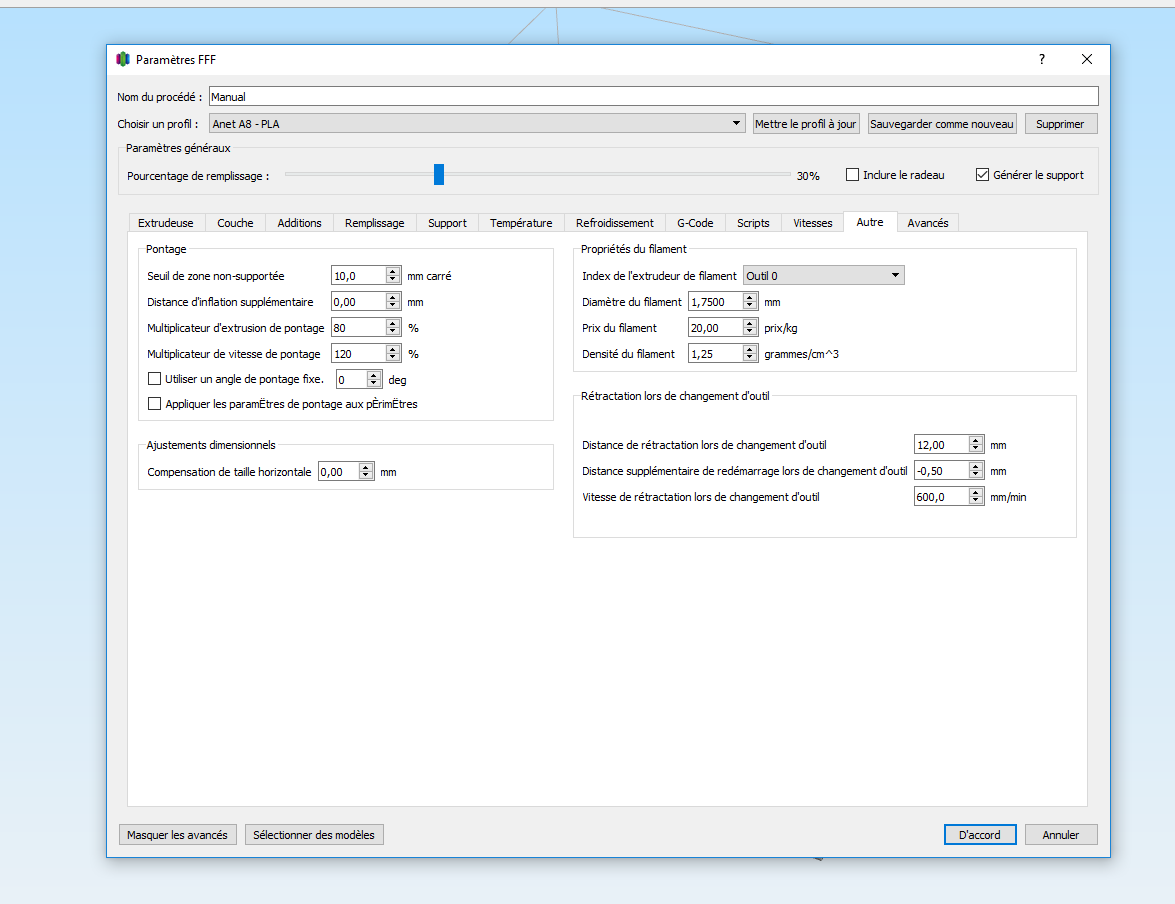Viewport: 1175px width, 904px height.
Task: Click Distance d'inflation supplémentaire field
Action: pos(358,301)
